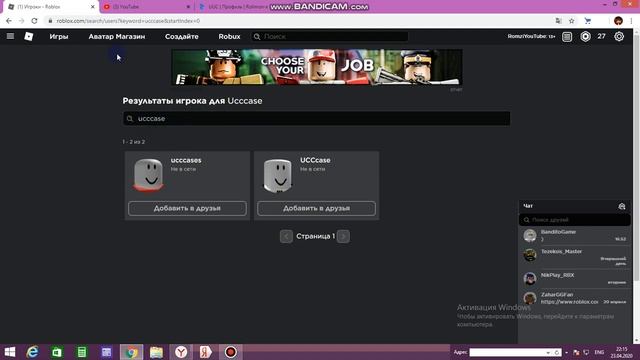The height and width of the screenshot is (360, 640).
Task: Open chat with BanditoGame
Action: pyautogui.click(x=575, y=236)
